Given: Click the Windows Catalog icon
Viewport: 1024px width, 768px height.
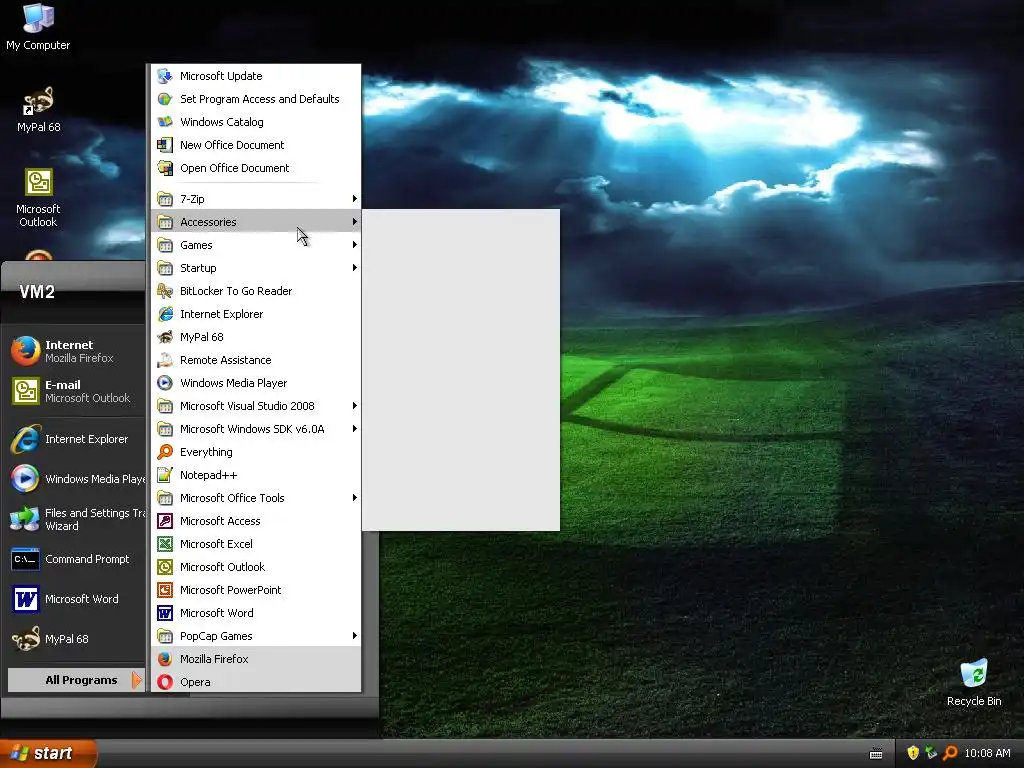Looking at the screenshot, I should 165,121.
